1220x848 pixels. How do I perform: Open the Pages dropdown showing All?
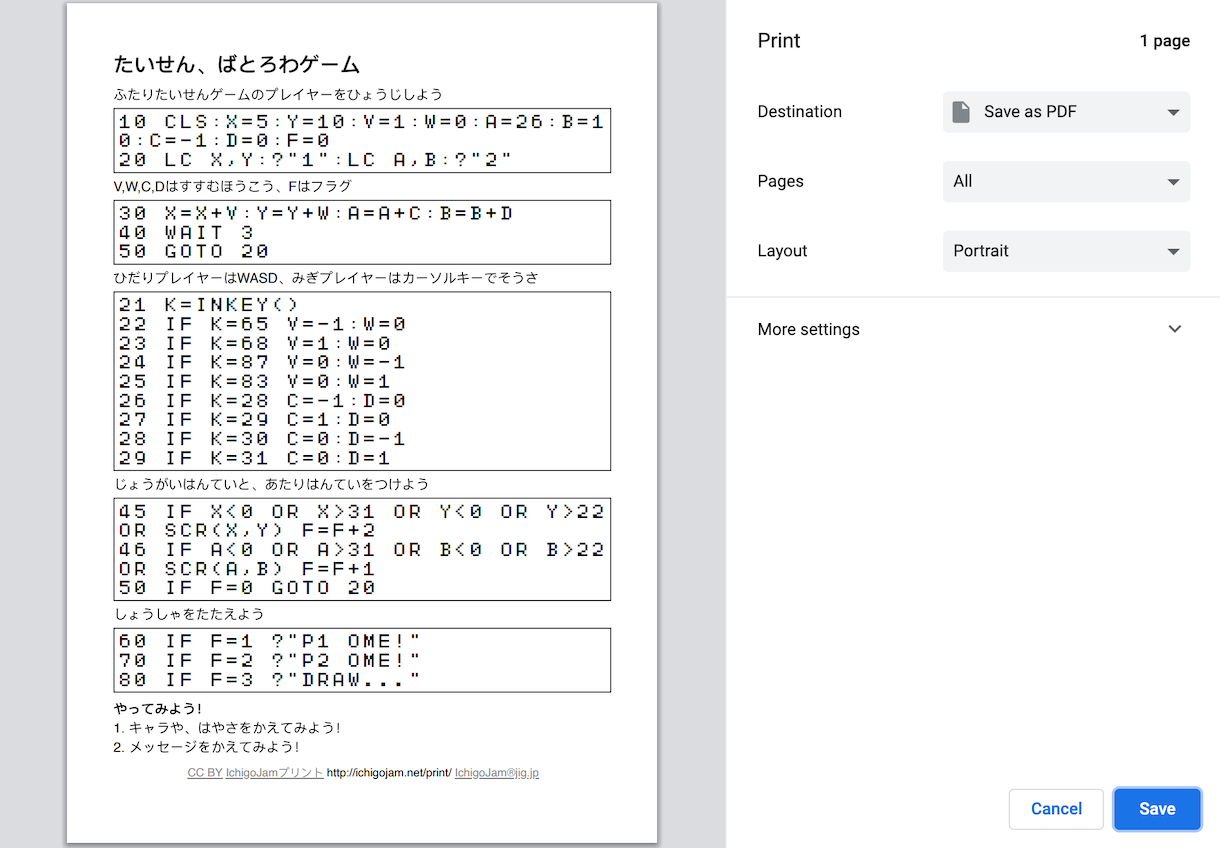(x=1065, y=182)
